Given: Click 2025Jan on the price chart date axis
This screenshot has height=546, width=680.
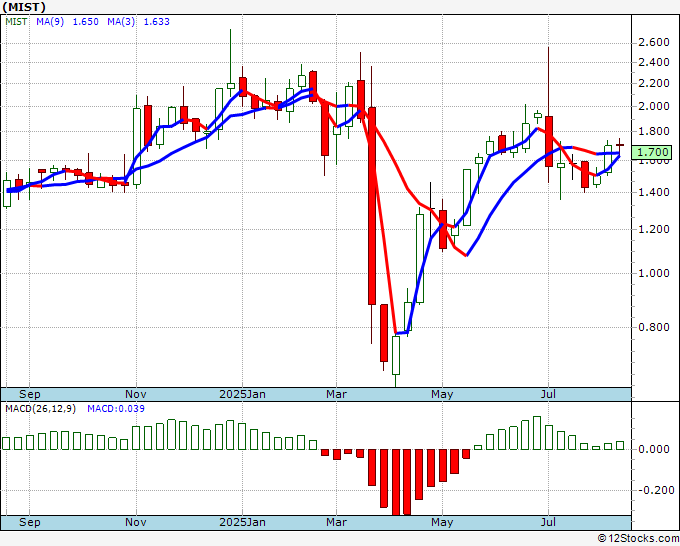Looking at the screenshot, I should [242, 394].
